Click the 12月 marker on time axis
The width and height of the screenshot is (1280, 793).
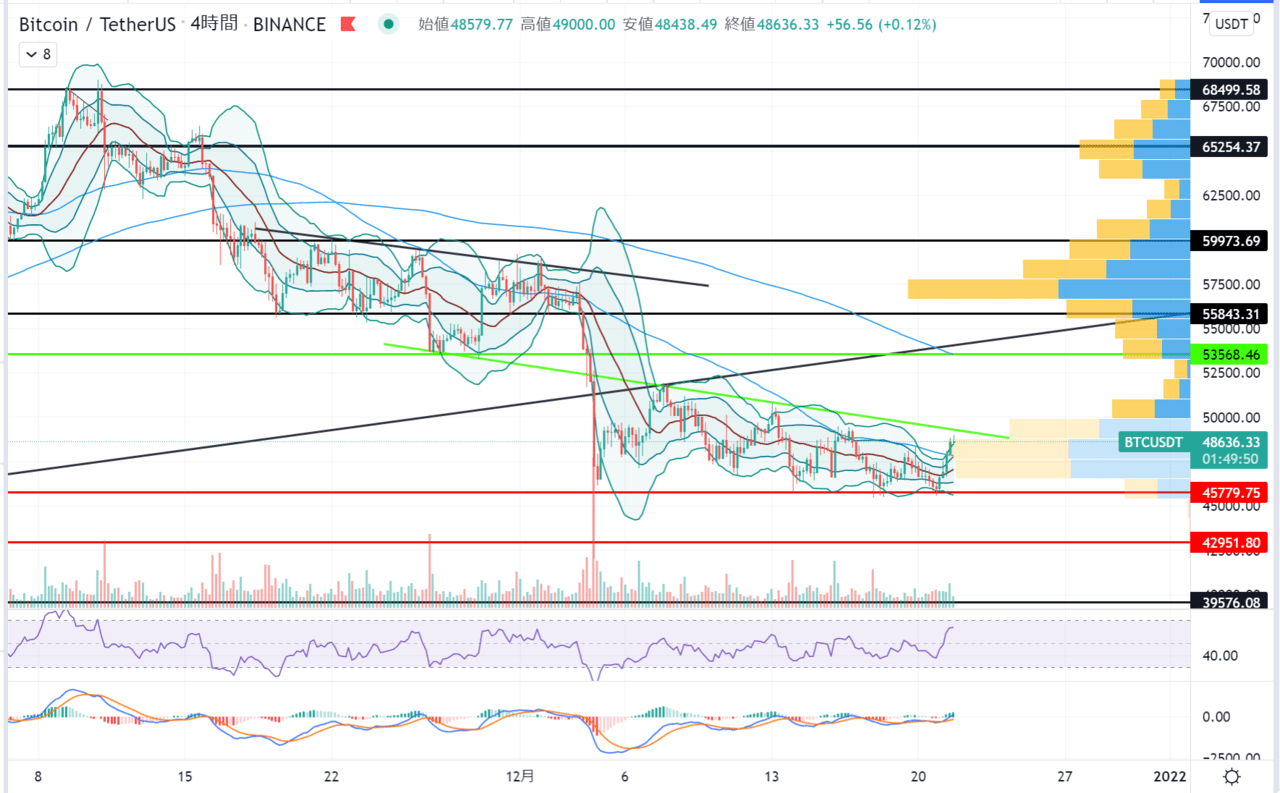tap(520, 776)
